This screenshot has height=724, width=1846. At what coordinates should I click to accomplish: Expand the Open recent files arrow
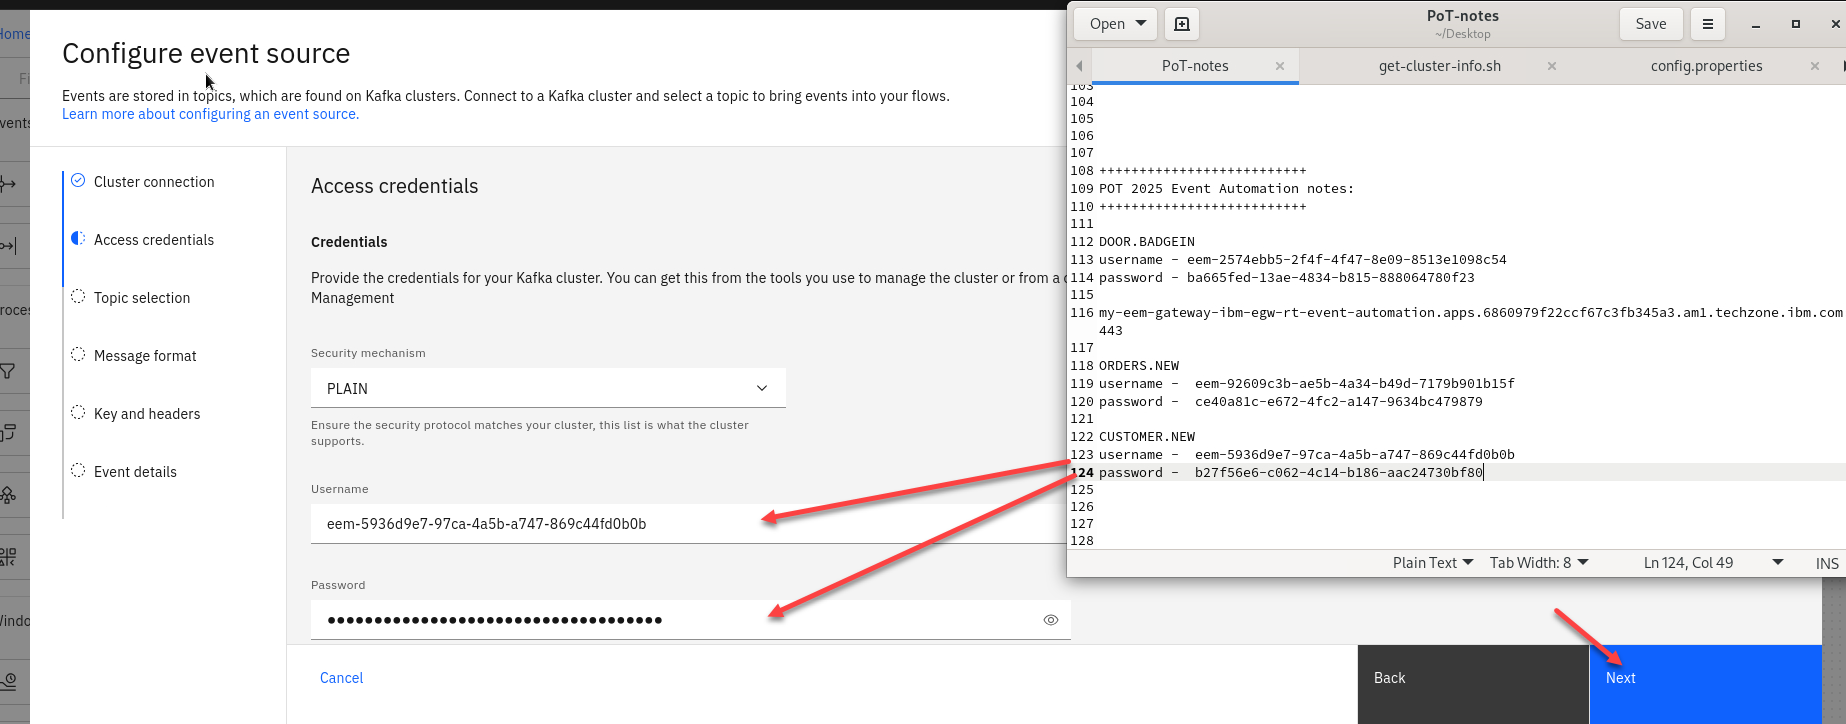click(x=1141, y=24)
